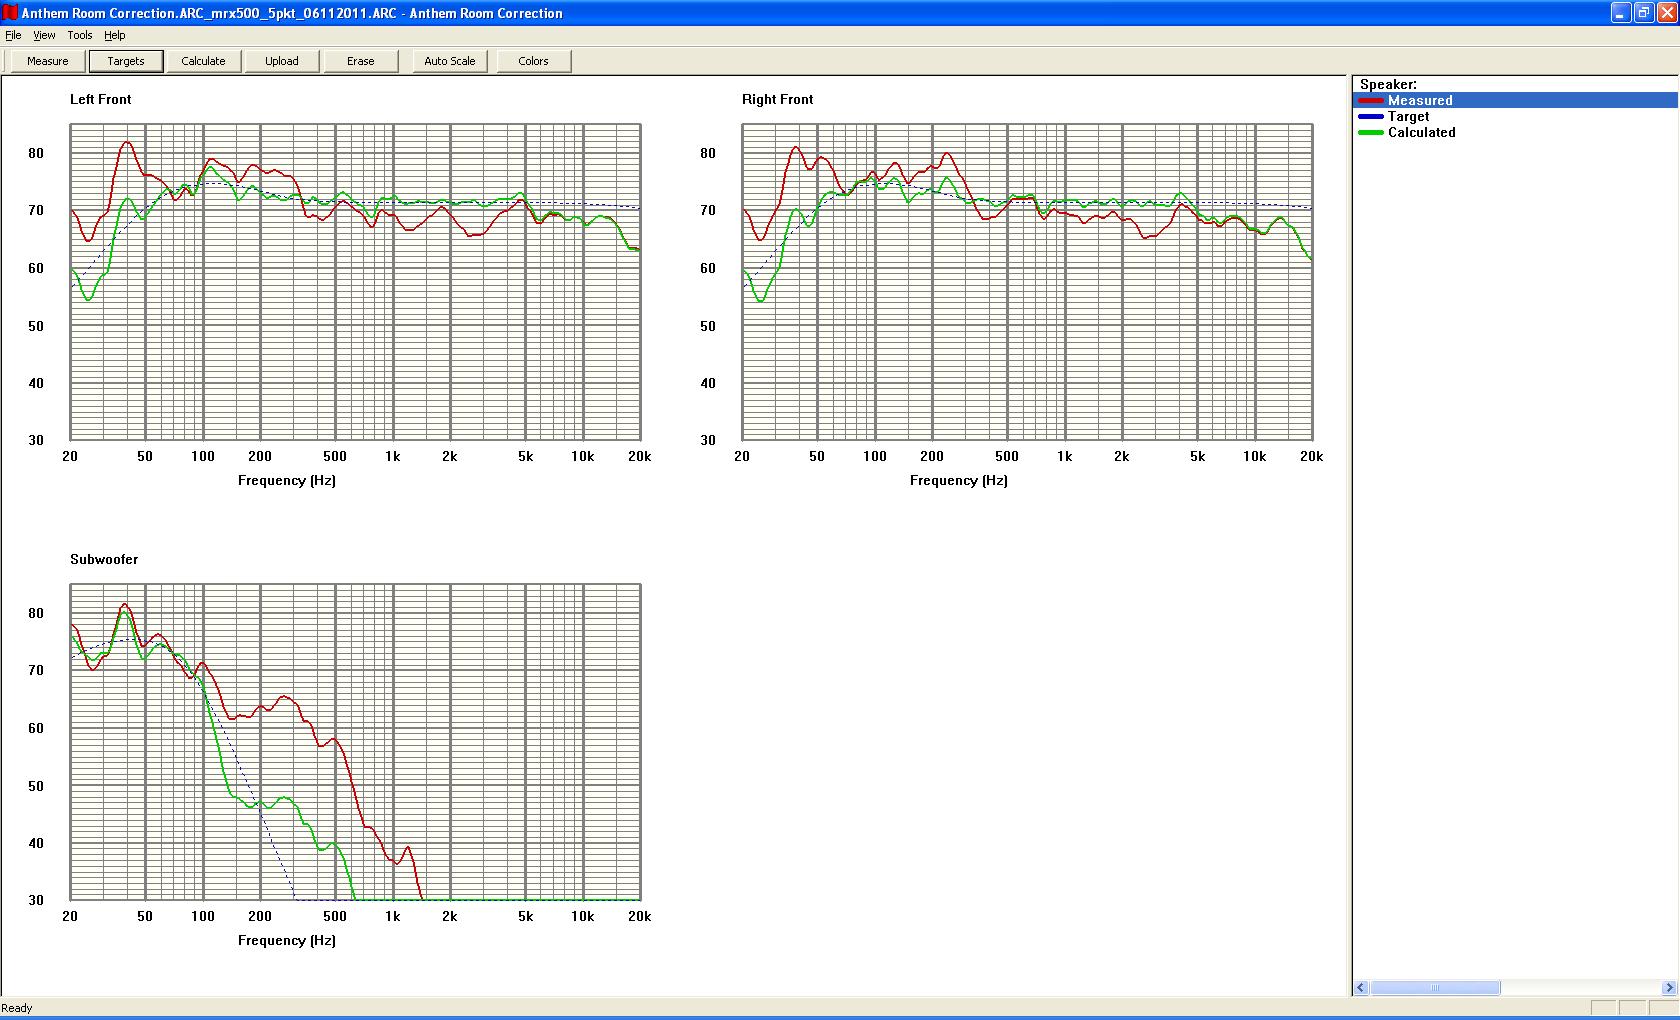The image size is (1680, 1020).
Task: Select the Target entry in Speaker legend
Action: click(x=1408, y=116)
